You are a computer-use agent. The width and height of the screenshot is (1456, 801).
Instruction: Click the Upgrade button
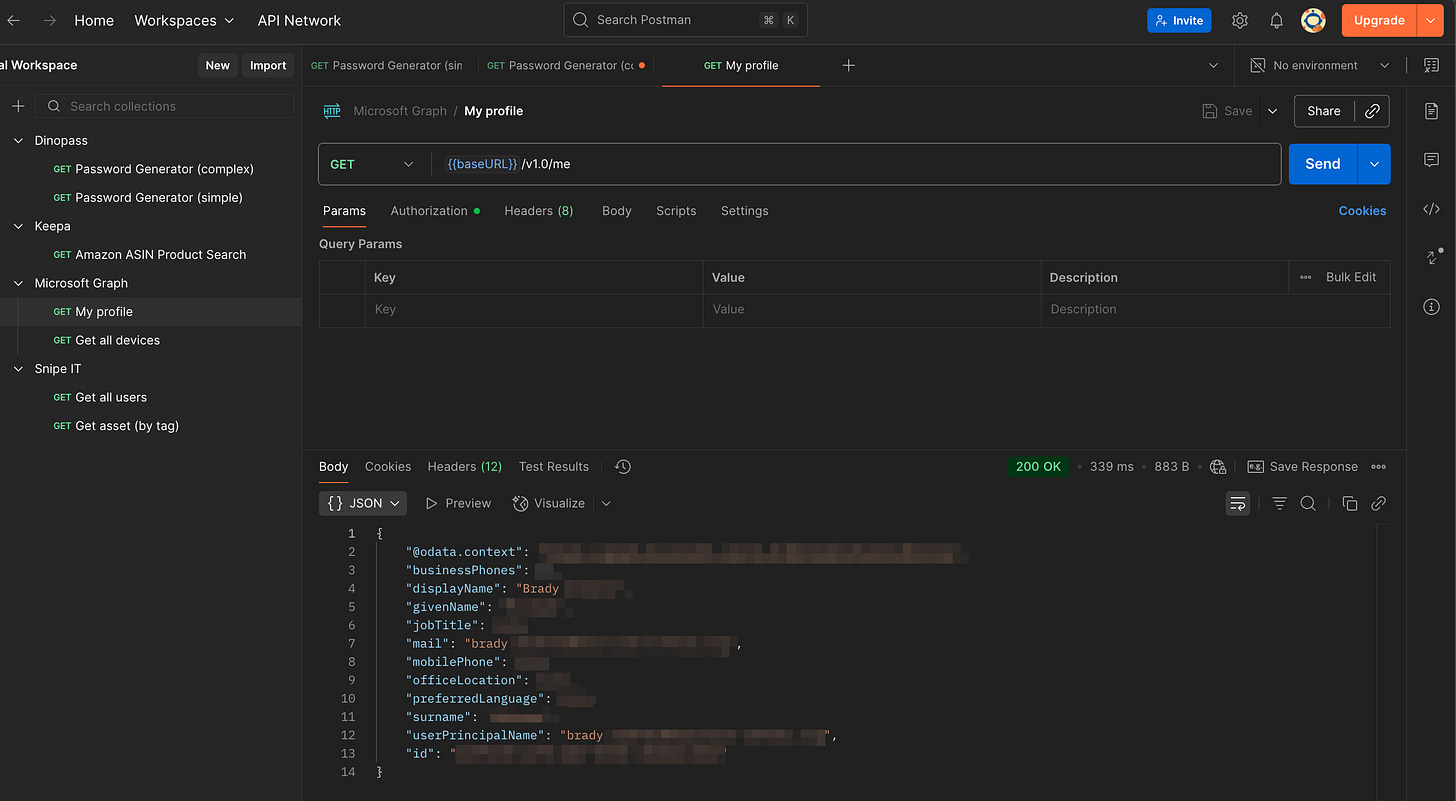tap(1379, 20)
